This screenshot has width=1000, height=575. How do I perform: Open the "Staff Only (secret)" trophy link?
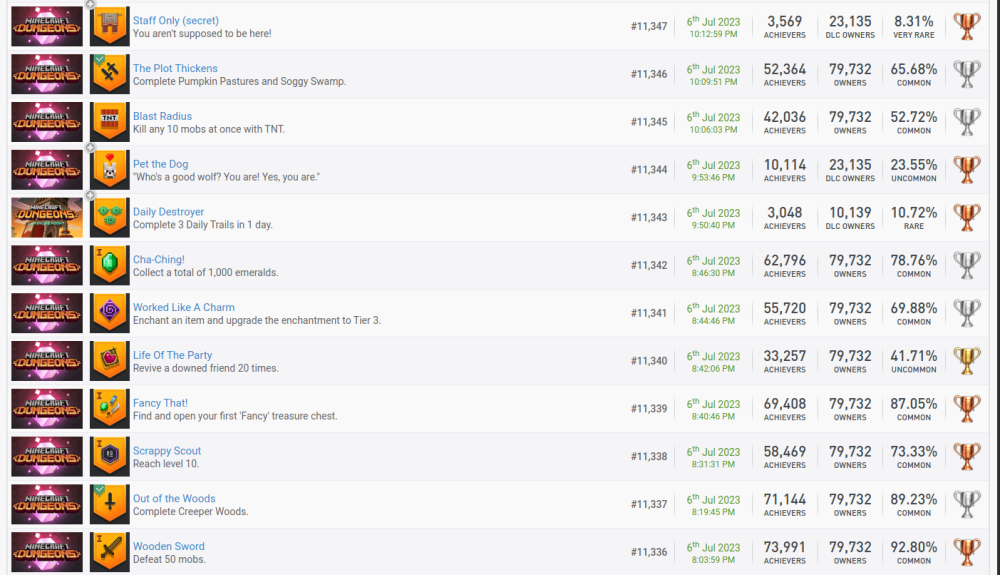(175, 21)
